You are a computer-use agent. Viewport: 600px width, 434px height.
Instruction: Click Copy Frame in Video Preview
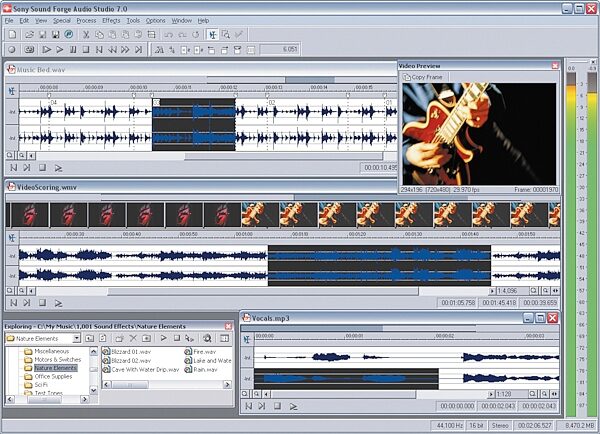pos(423,77)
